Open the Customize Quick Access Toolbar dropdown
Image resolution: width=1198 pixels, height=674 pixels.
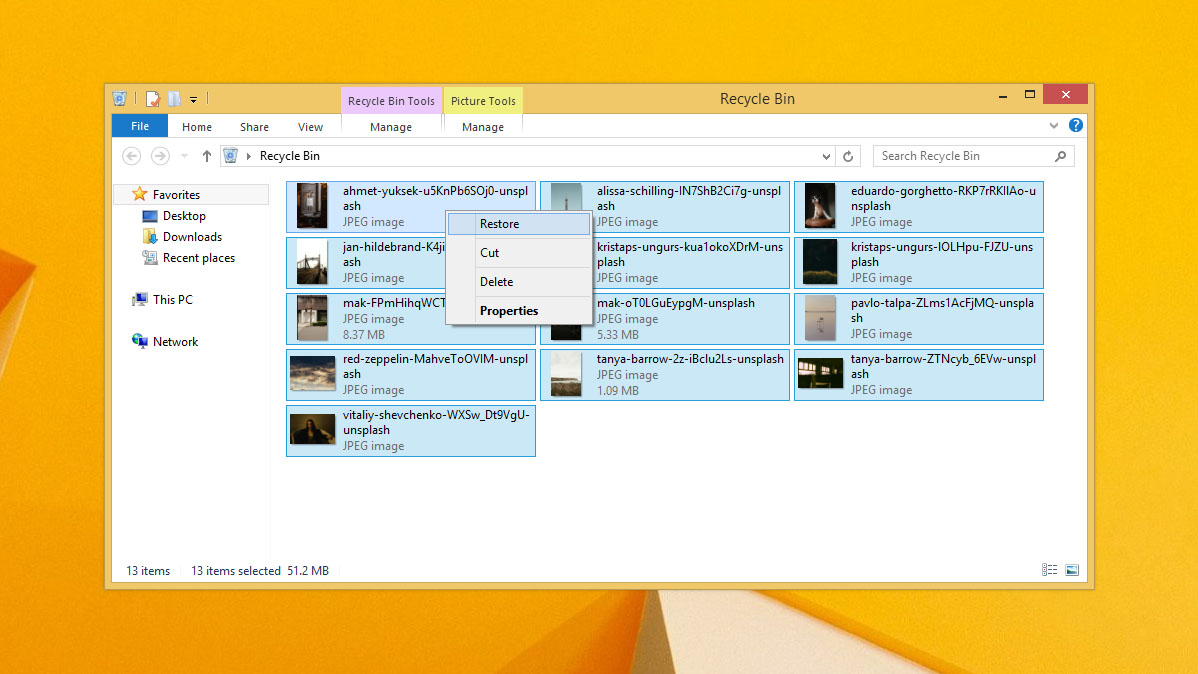pyautogui.click(x=194, y=98)
